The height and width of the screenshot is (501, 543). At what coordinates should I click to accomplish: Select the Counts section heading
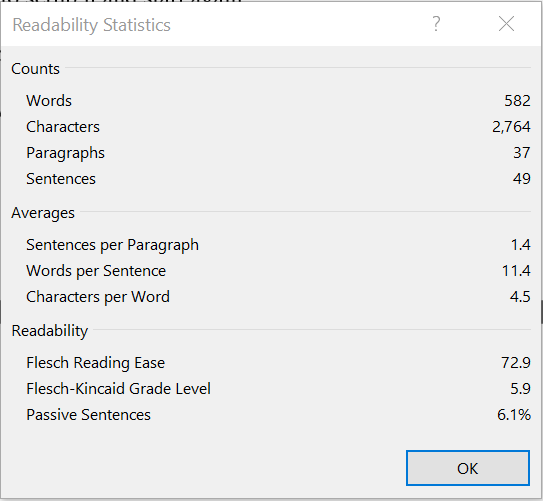(35, 69)
